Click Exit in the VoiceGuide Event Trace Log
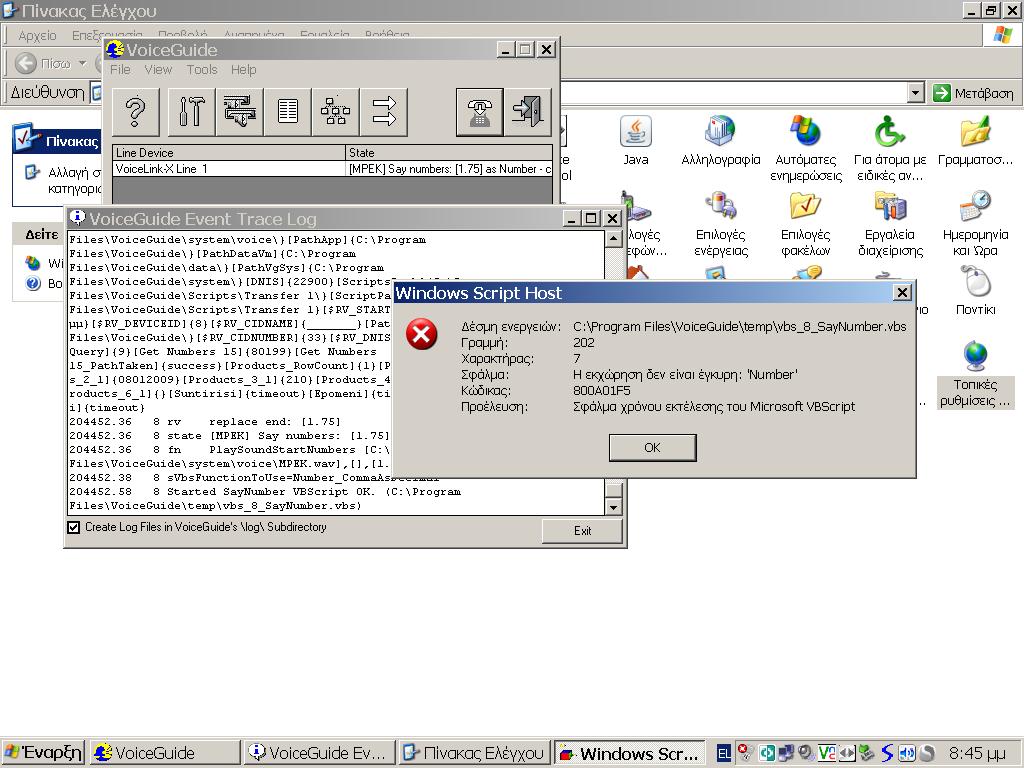Screen dimensions: 1024x768 (583, 531)
